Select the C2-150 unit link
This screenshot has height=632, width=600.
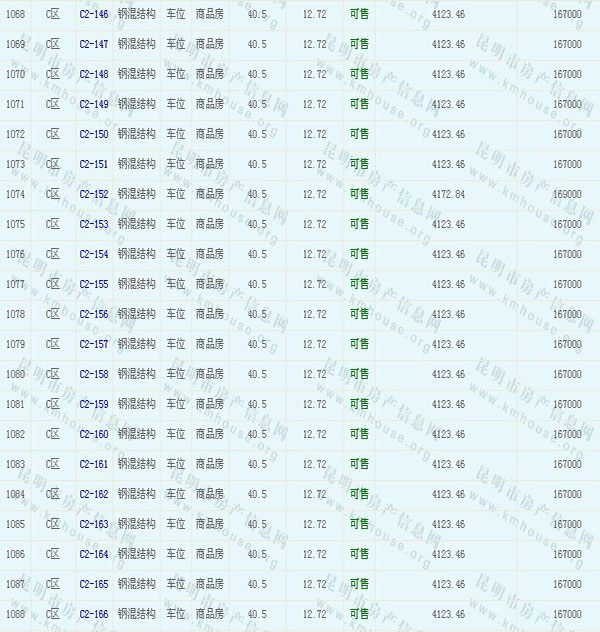coord(93,134)
